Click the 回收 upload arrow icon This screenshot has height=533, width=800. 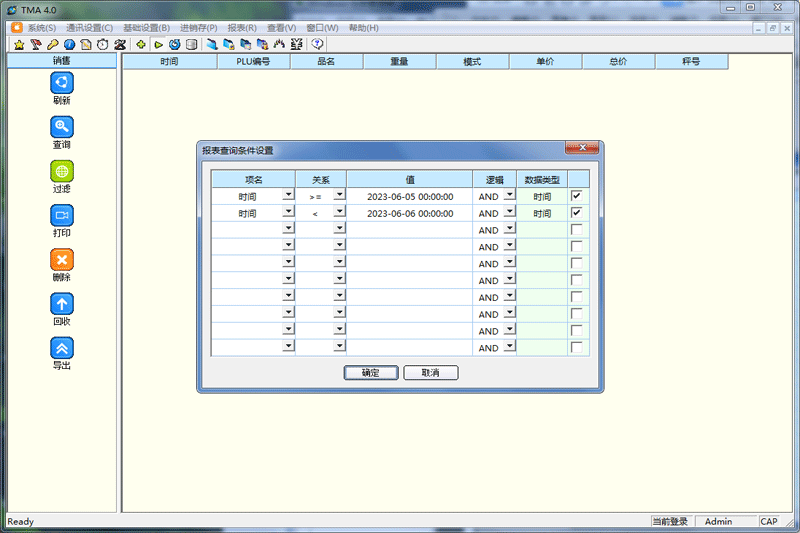click(x=62, y=303)
